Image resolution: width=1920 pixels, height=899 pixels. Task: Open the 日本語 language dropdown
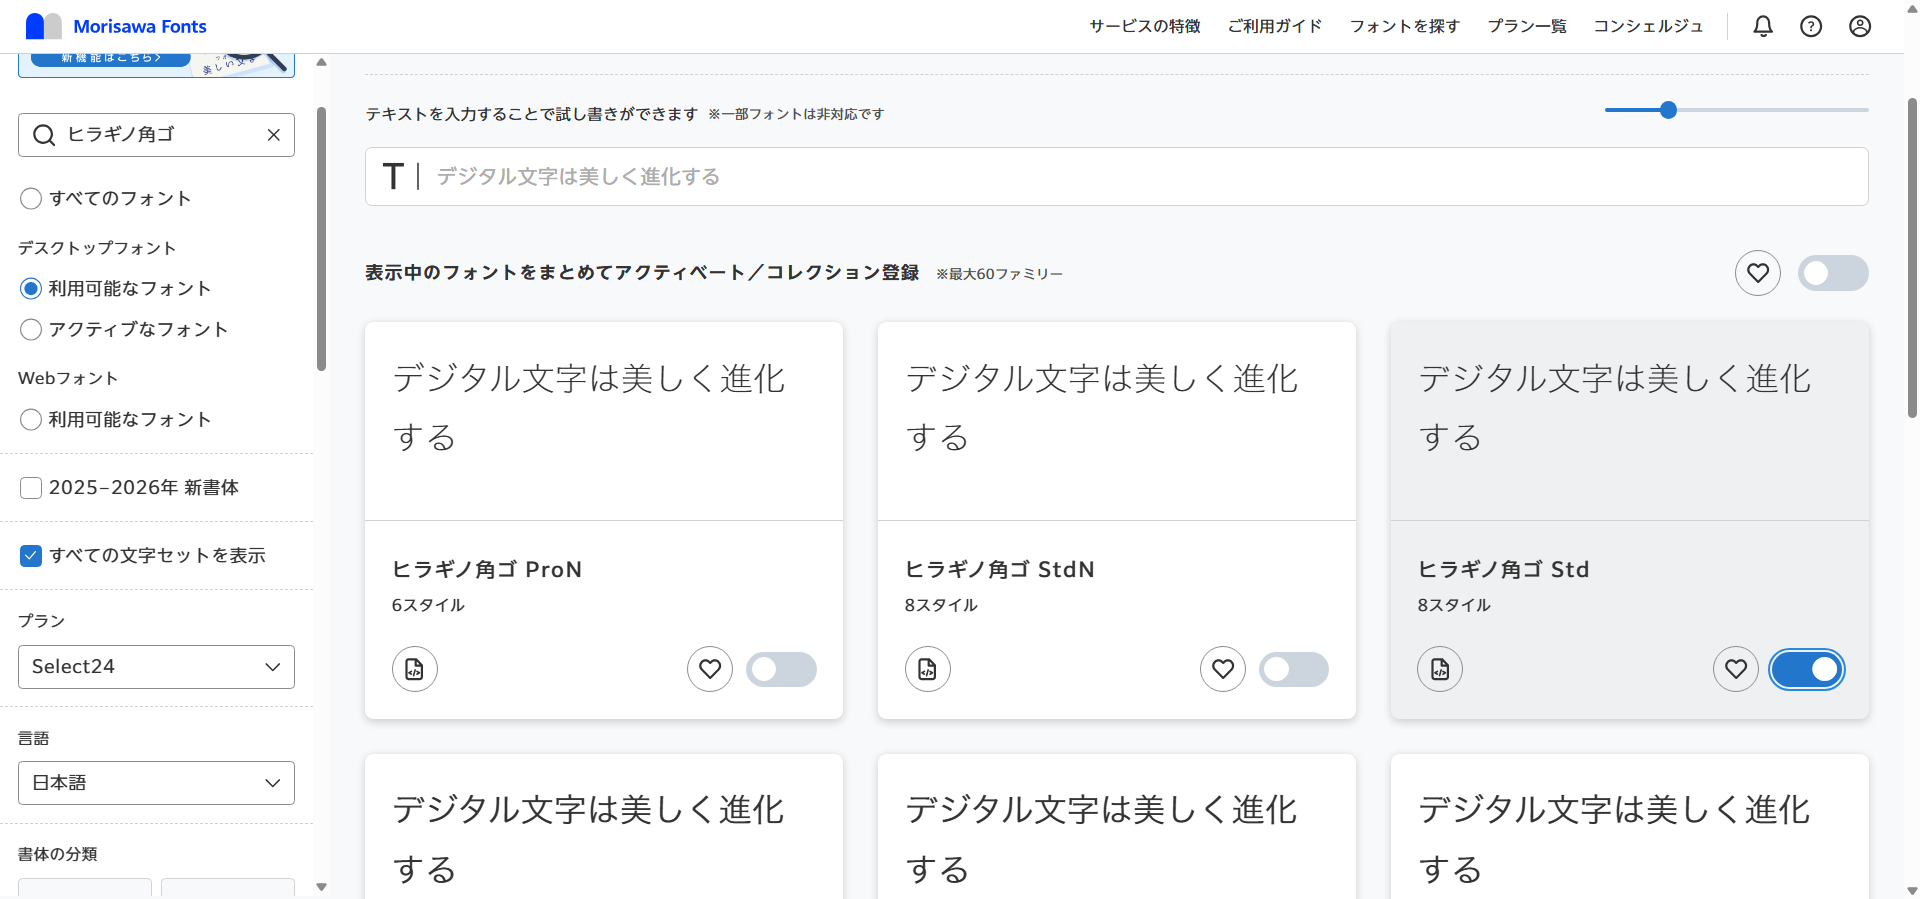(x=156, y=783)
